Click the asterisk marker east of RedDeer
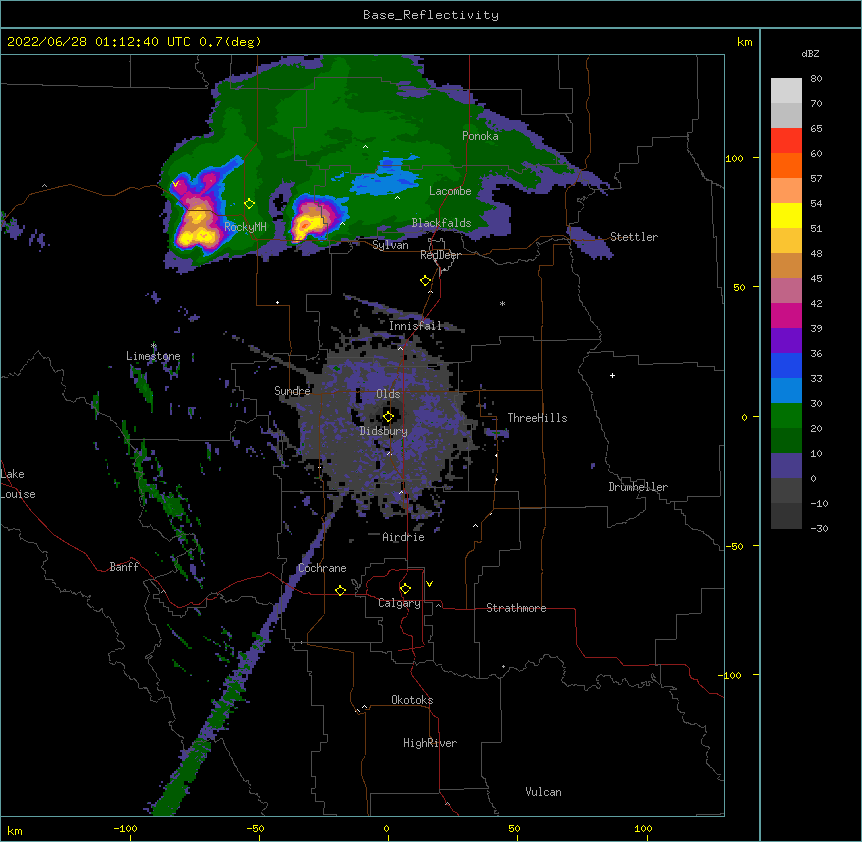Viewport: 862px width, 842px height. coord(502,303)
